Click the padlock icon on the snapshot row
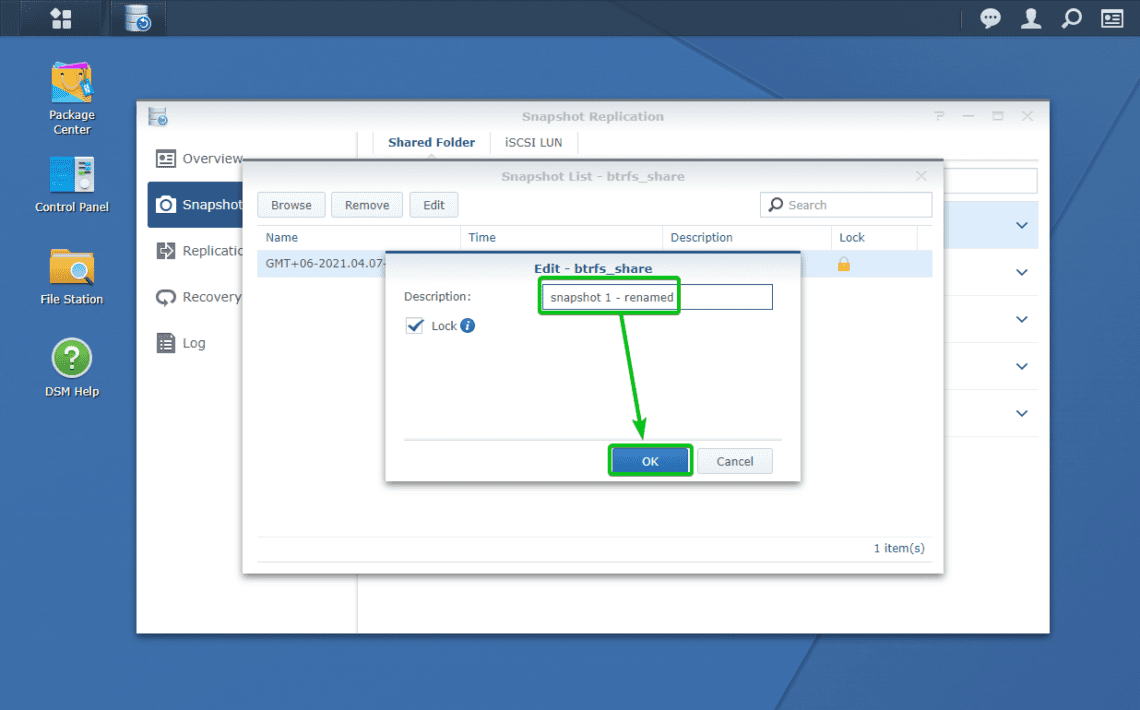Viewport: 1140px width, 710px height. pos(845,264)
